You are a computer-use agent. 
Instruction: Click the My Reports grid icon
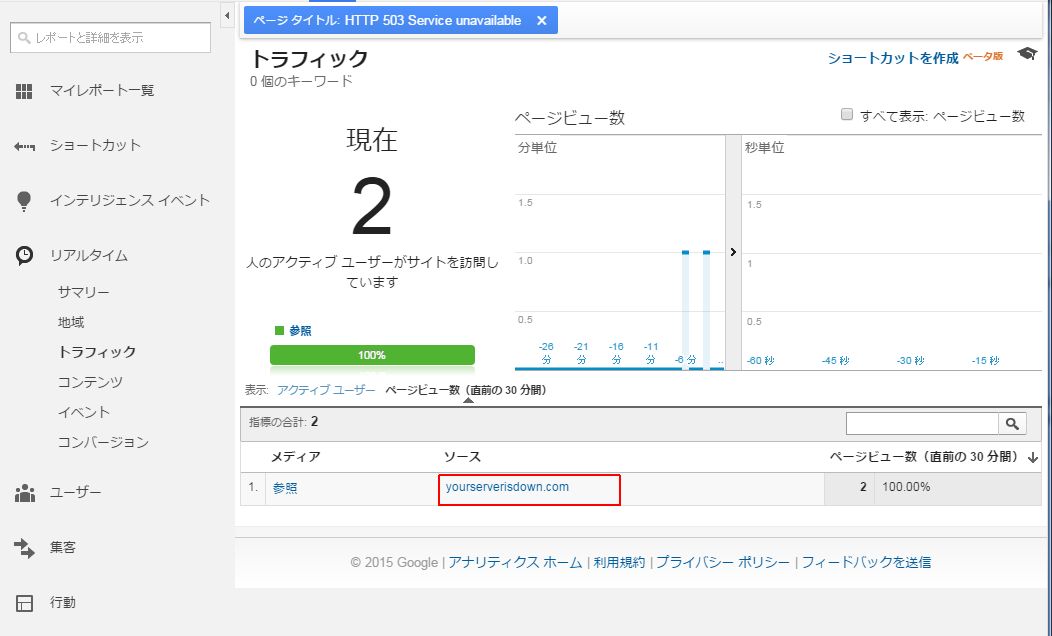pos(24,91)
